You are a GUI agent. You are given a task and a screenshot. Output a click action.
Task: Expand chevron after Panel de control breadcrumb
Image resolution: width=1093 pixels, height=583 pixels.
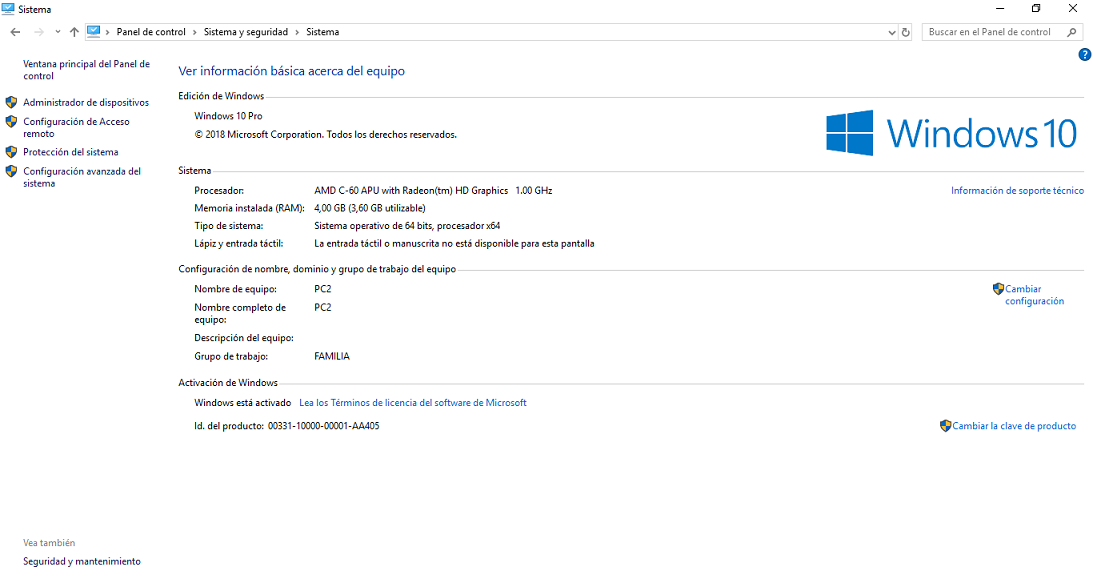[194, 32]
